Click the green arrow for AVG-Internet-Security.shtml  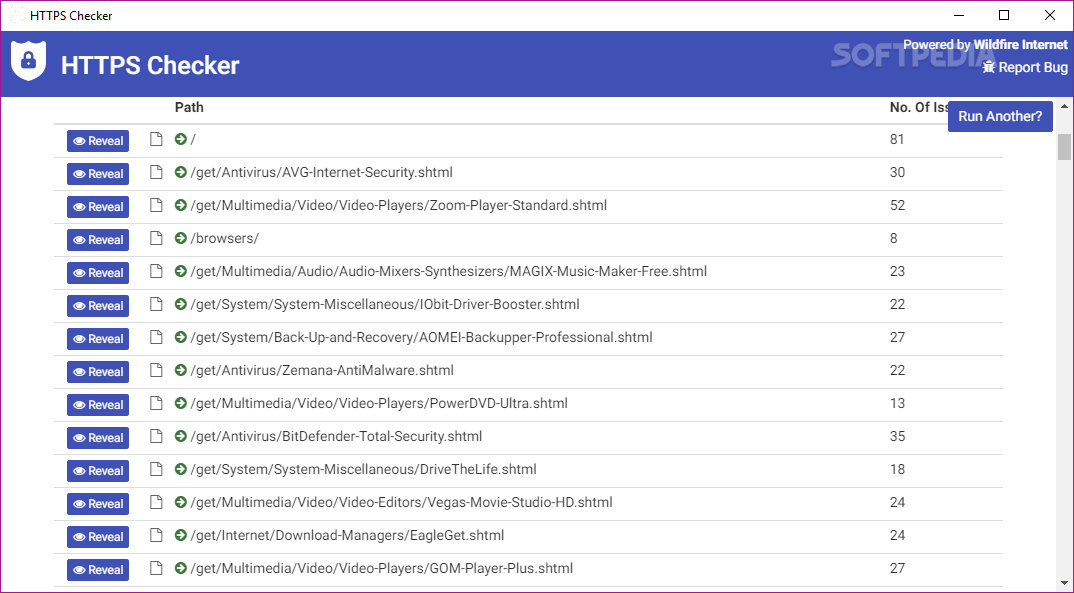coord(181,172)
